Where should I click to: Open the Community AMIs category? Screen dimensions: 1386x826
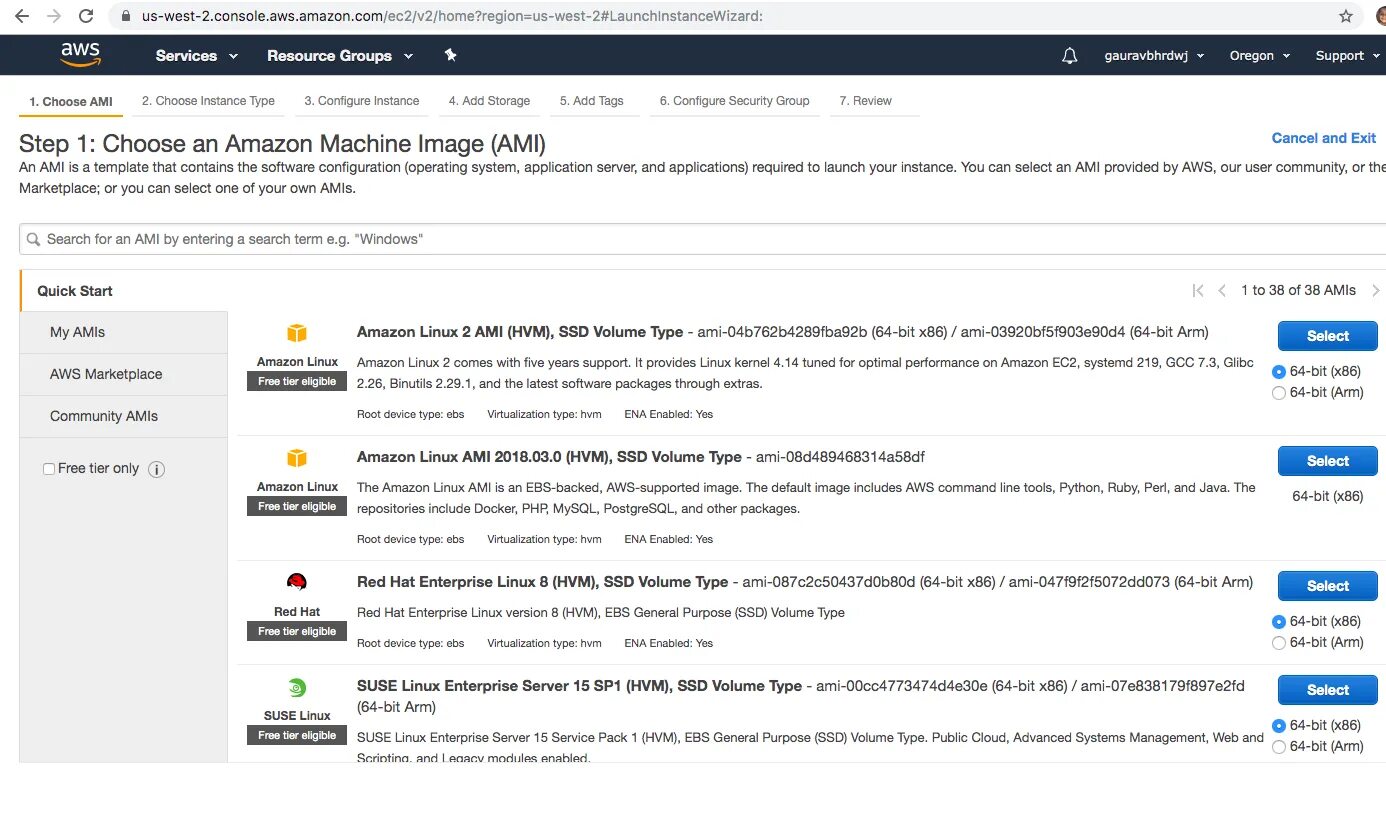click(124, 416)
